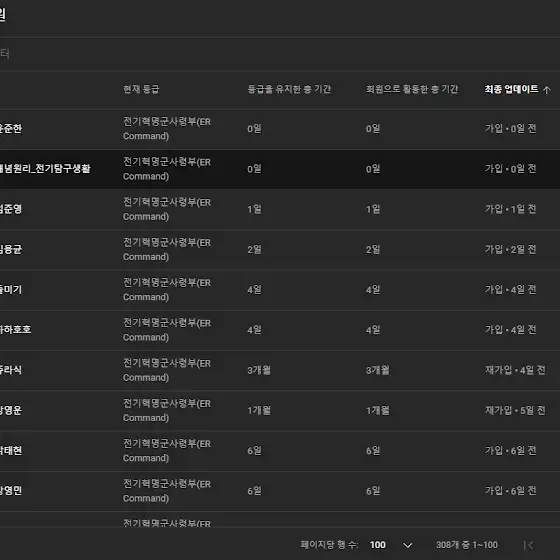Viewport: 560px width, 560px height.
Task: Select the 308개 중 1~100 pagination text
Action: click(x=467, y=545)
